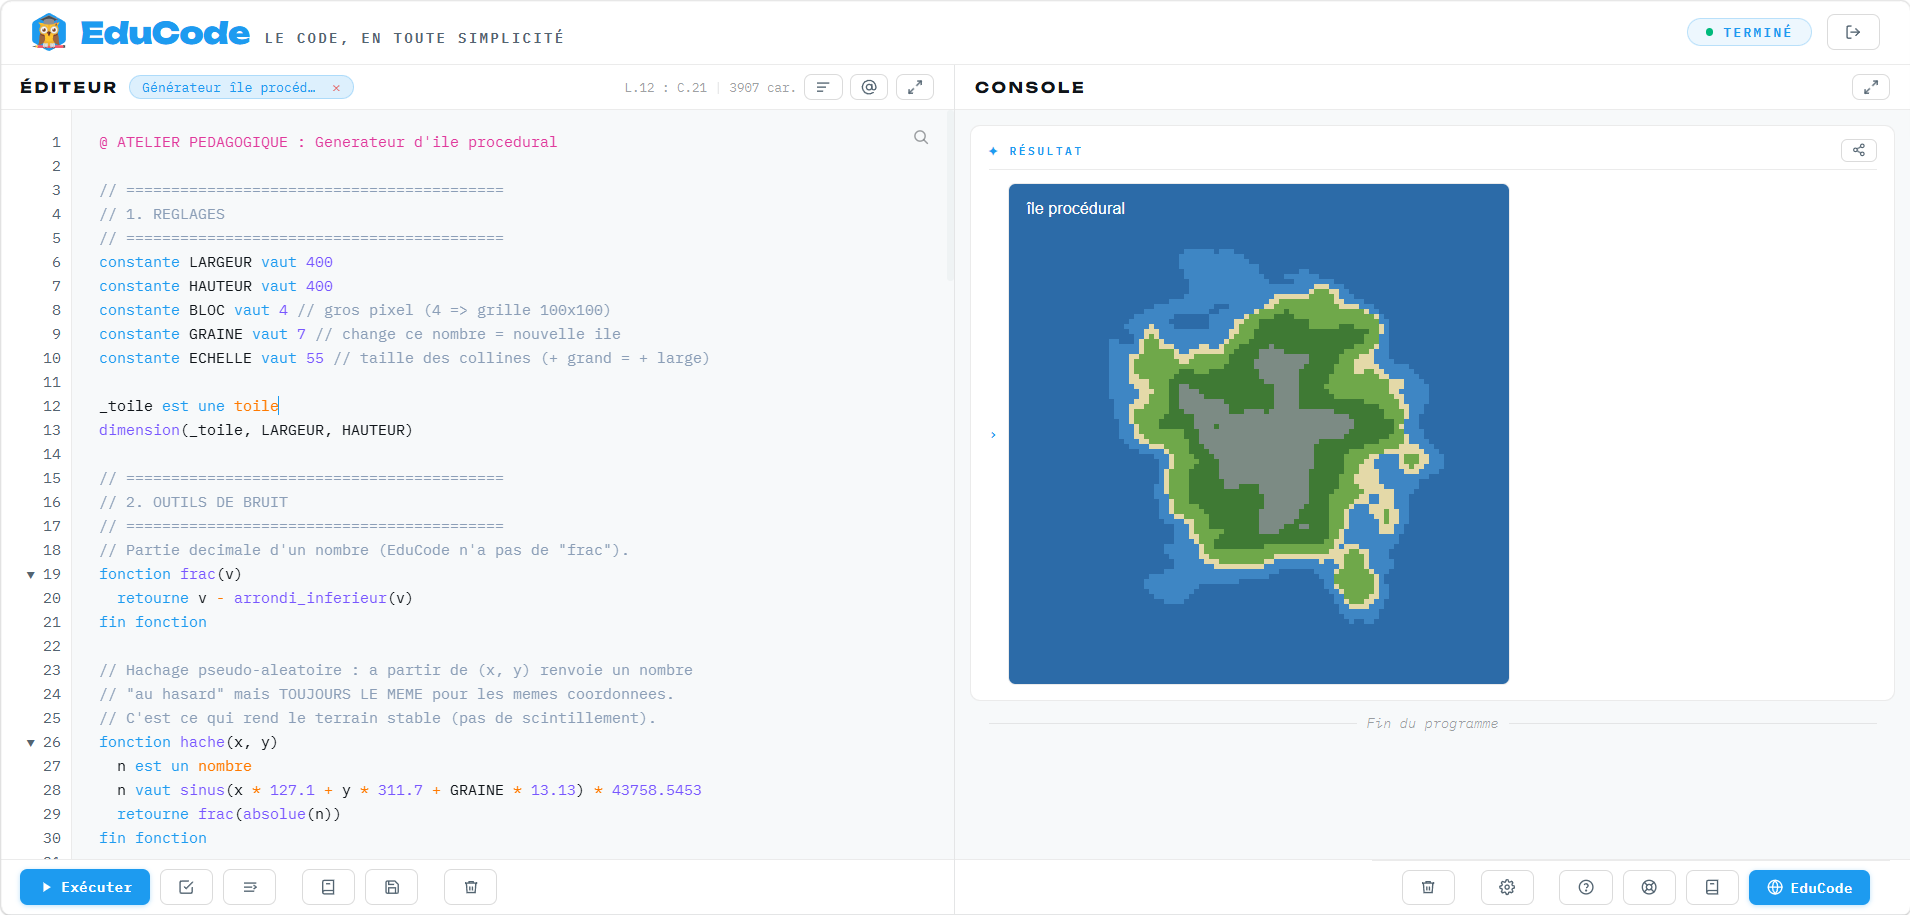Delete editor content with the editor trash icon

[471, 887]
